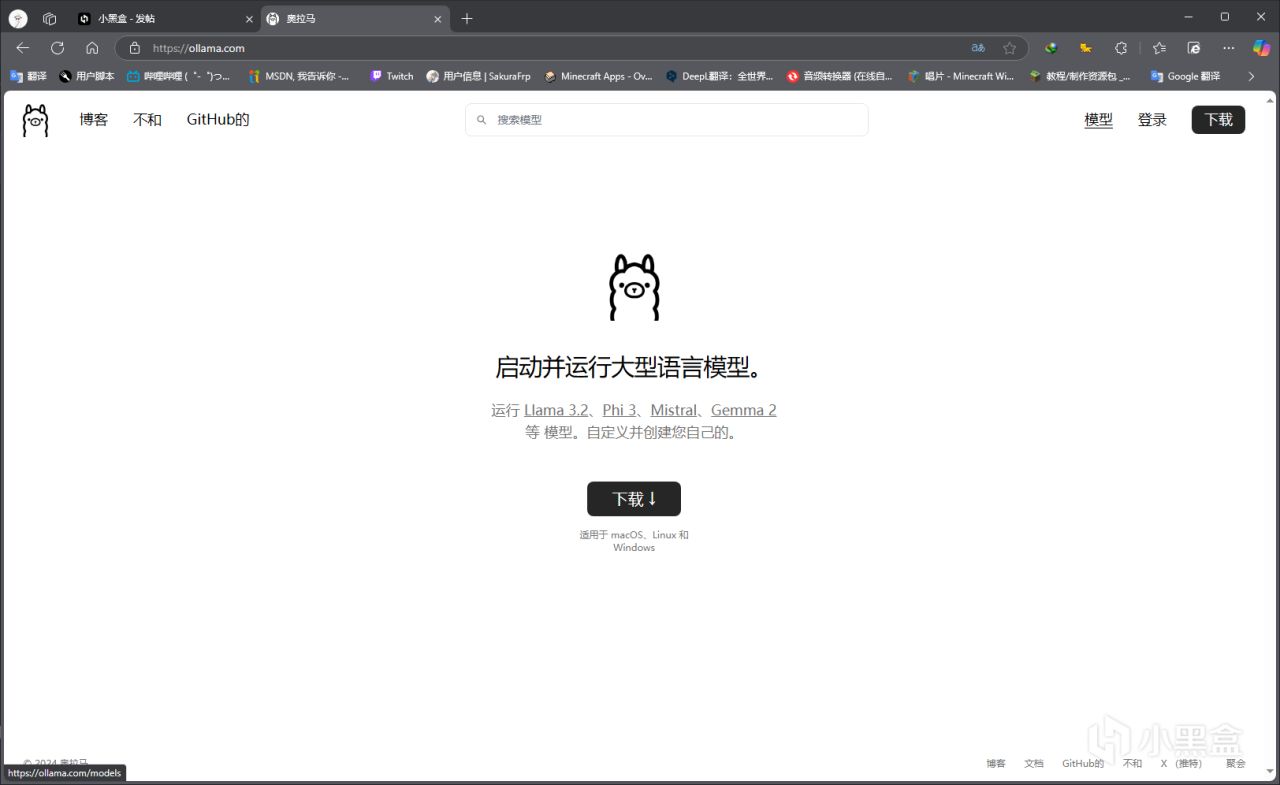The image size is (1280, 785).
Task: Open the collections icon in toolbar
Action: pyautogui.click(x=1193, y=48)
